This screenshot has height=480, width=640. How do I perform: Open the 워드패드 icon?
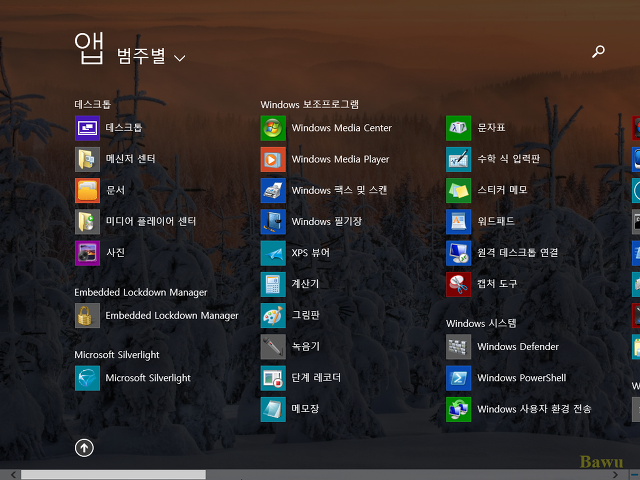point(458,222)
